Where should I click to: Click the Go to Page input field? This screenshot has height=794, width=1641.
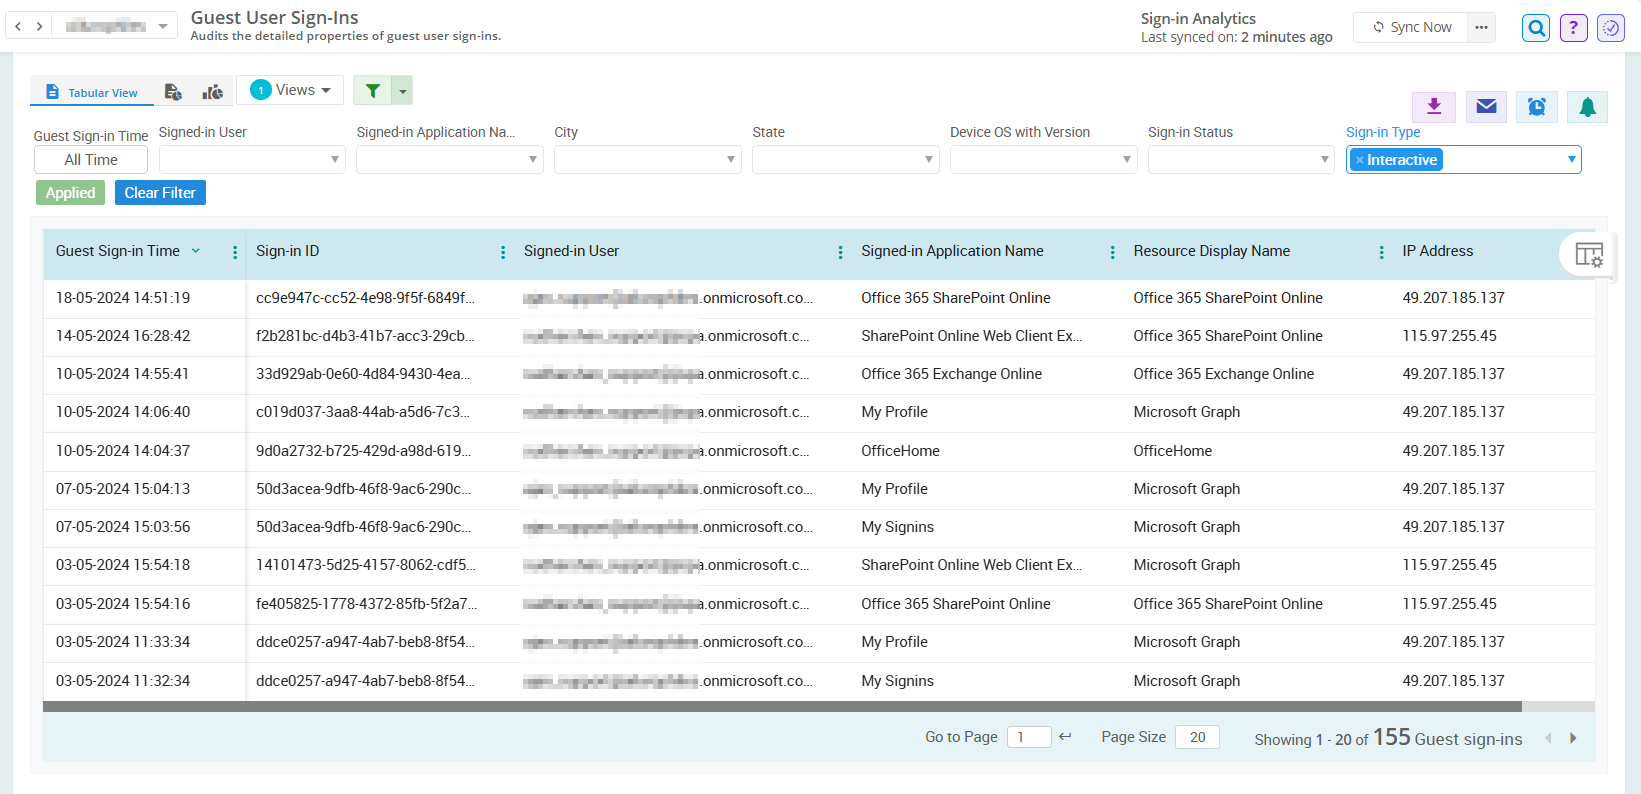pyautogui.click(x=1028, y=737)
